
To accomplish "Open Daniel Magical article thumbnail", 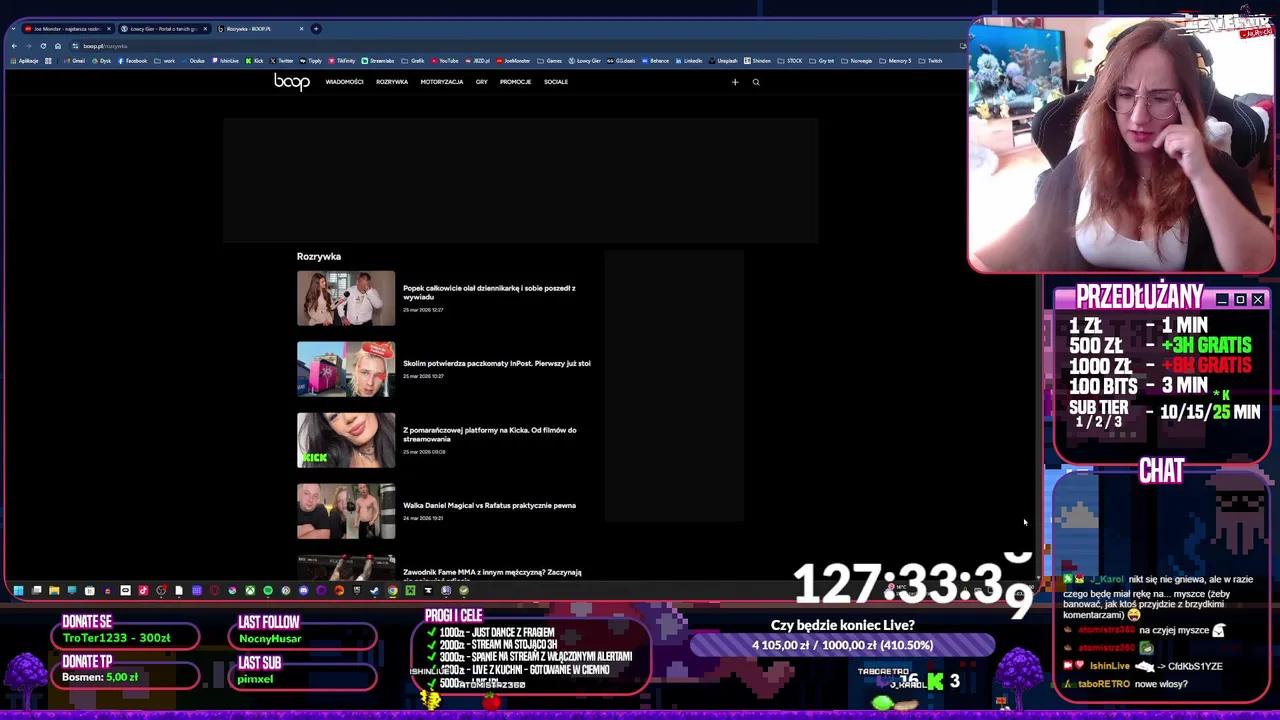I will [x=346, y=511].
